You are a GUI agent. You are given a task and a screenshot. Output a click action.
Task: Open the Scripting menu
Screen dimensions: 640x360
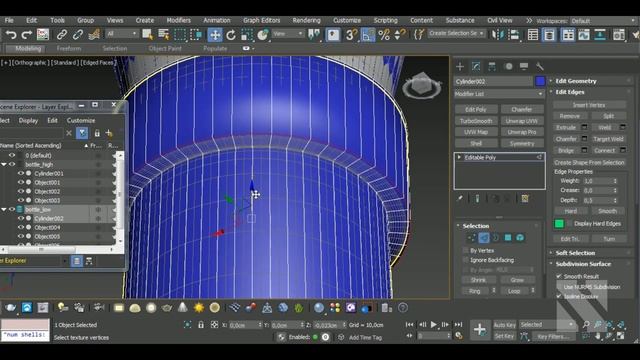pyautogui.click(x=385, y=20)
